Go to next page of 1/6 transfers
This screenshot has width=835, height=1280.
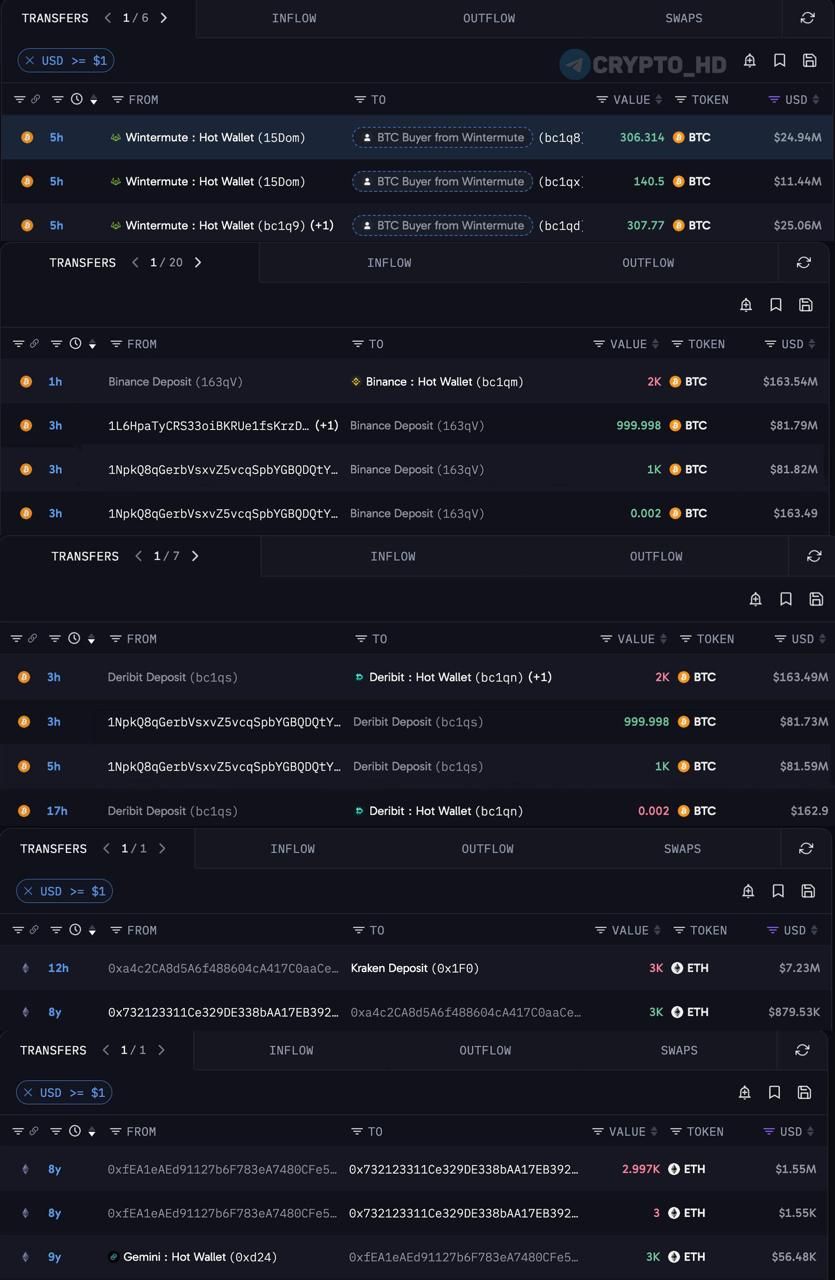[164, 18]
